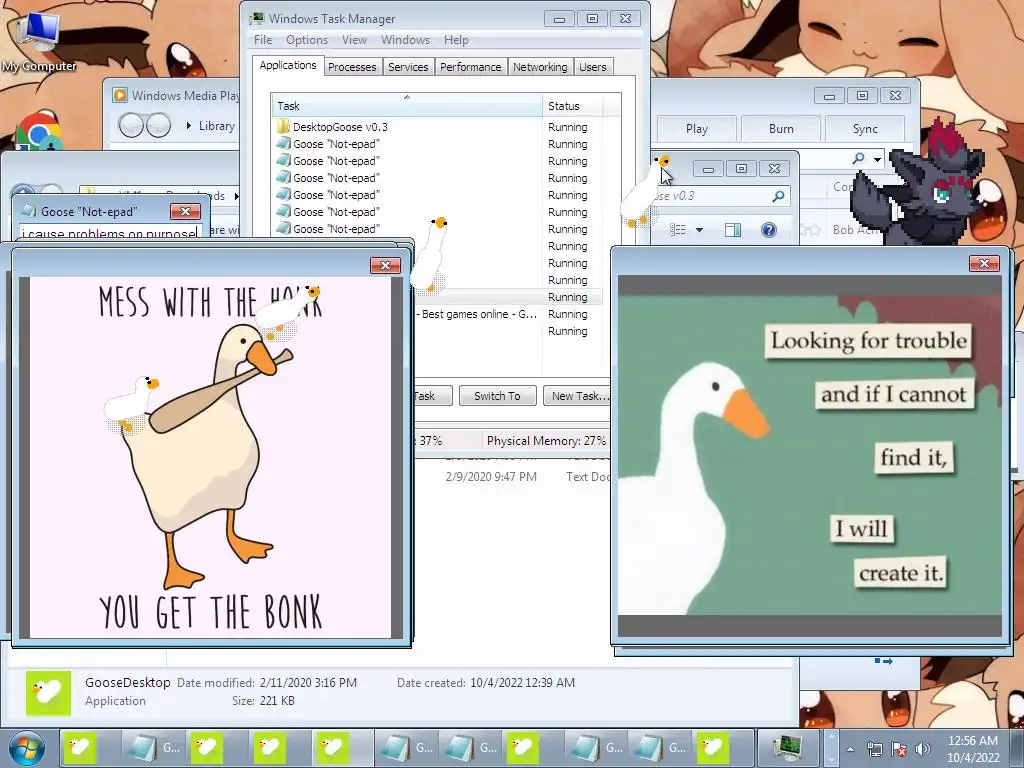This screenshot has height=768, width=1024.
Task: Click the volume speaker tray icon
Action: 923,749
